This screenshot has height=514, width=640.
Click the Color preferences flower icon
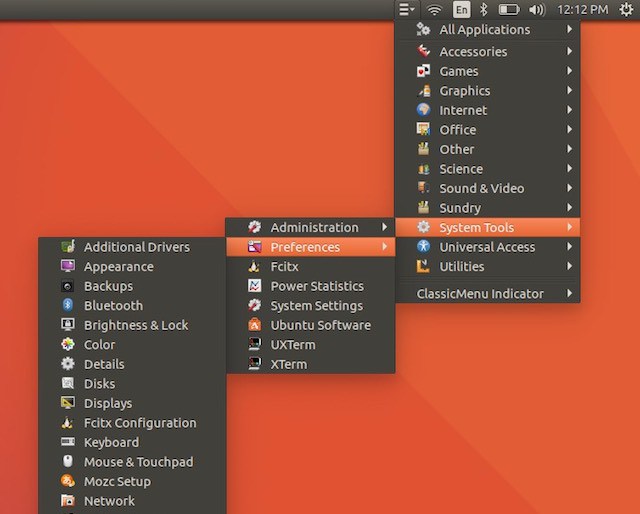pyautogui.click(x=68, y=344)
